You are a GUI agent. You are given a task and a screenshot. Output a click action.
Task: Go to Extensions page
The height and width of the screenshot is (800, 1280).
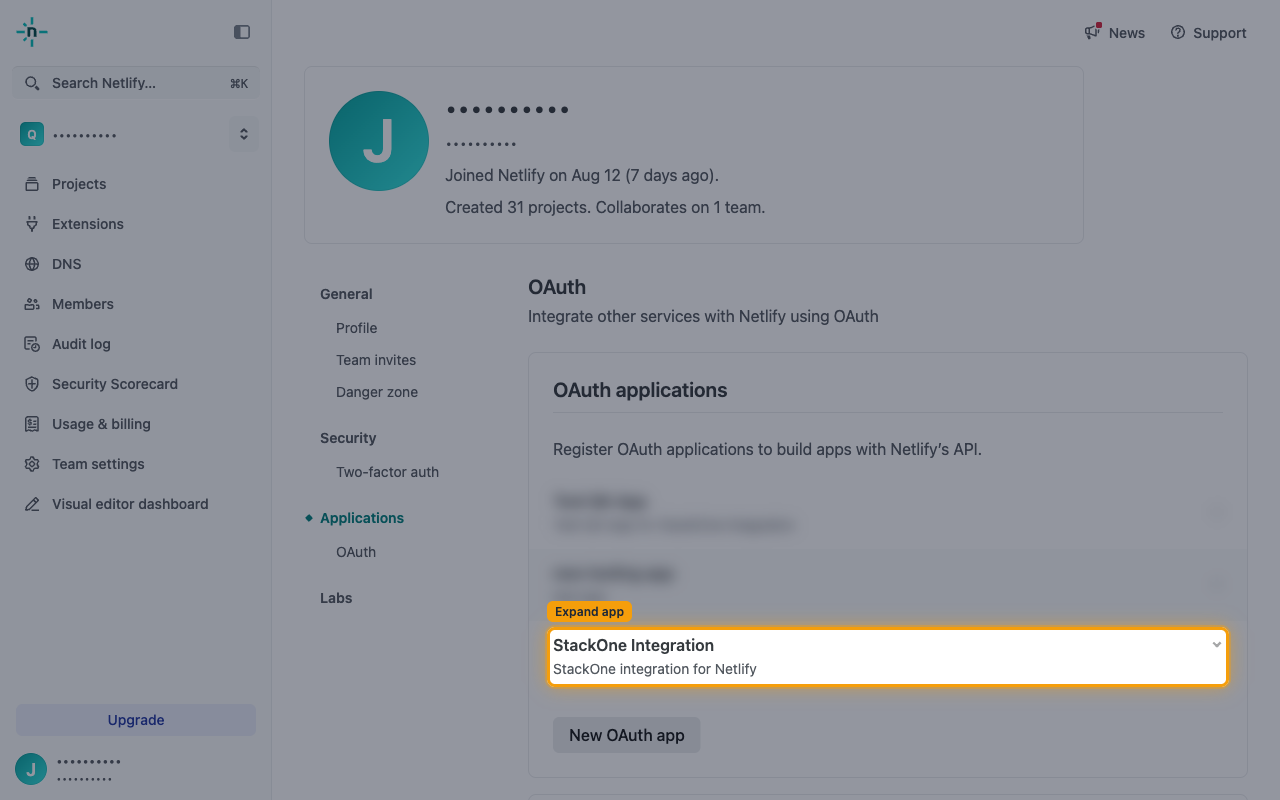click(x=88, y=224)
